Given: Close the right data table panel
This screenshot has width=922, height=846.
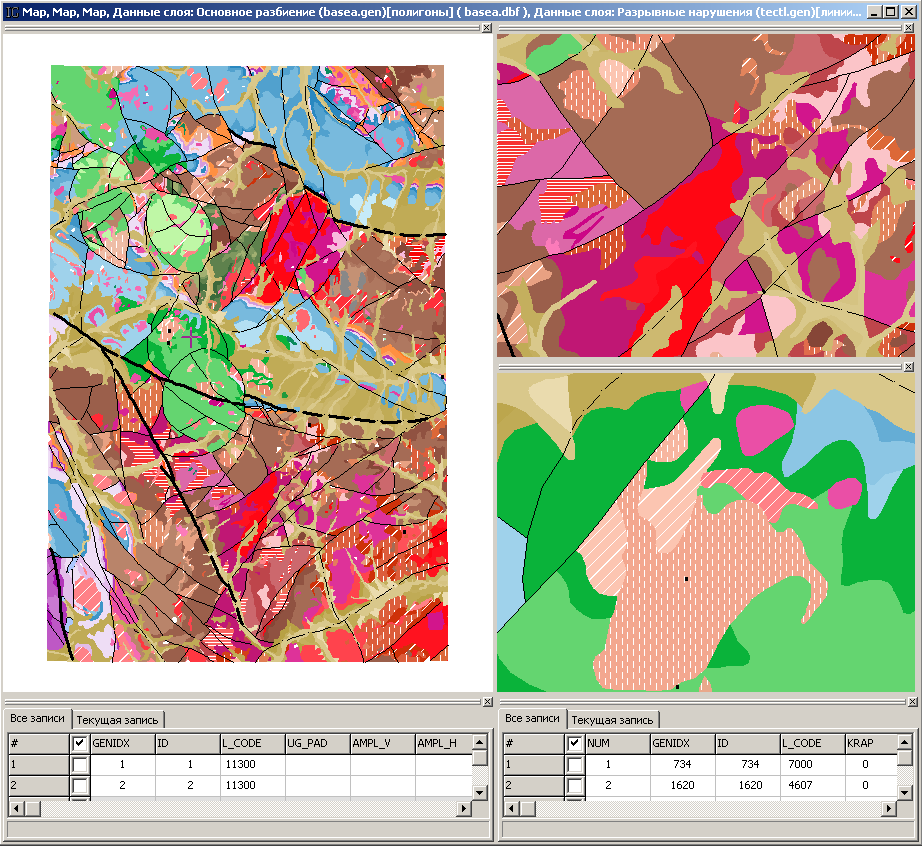Looking at the screenshot, I should (x=913, y=702).
